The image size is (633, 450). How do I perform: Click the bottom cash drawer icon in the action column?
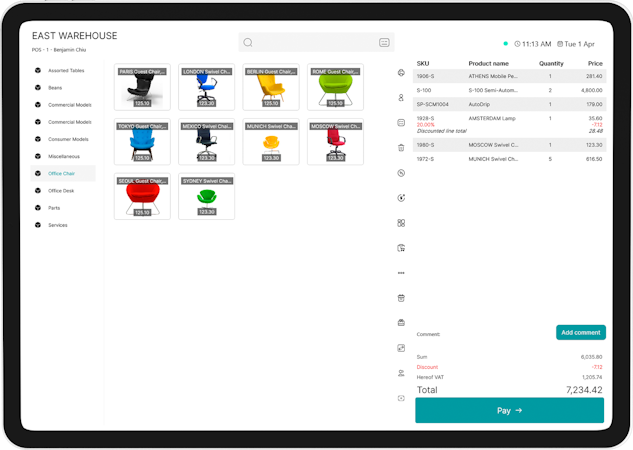coord(401,398)
